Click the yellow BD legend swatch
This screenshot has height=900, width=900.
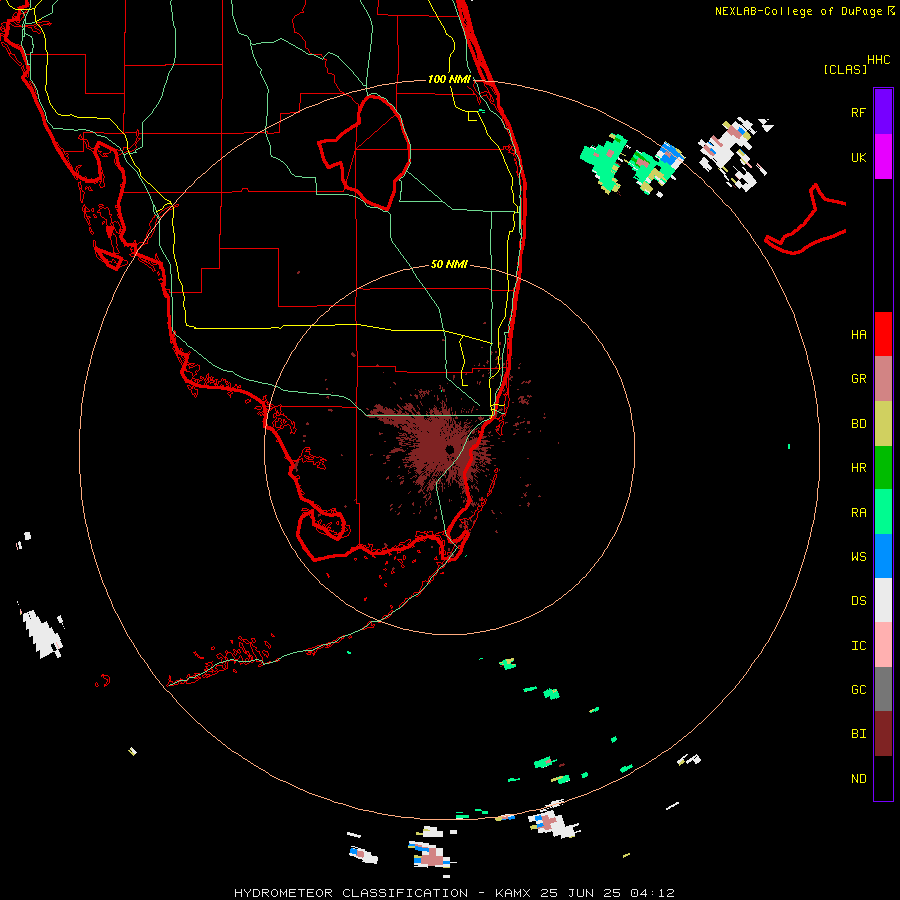(883, 424)
